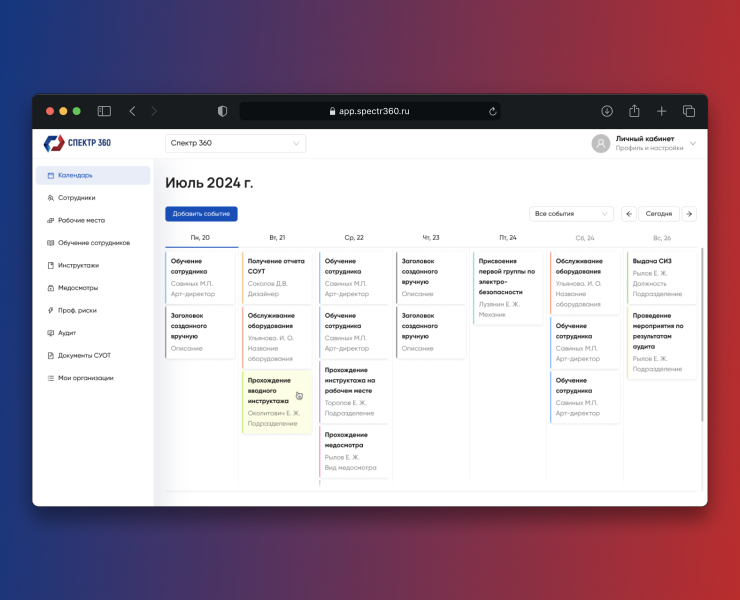Open a new tab with plus icon
Image resolution: width=740 pixels, height=600 pixels.
point(661,111)
